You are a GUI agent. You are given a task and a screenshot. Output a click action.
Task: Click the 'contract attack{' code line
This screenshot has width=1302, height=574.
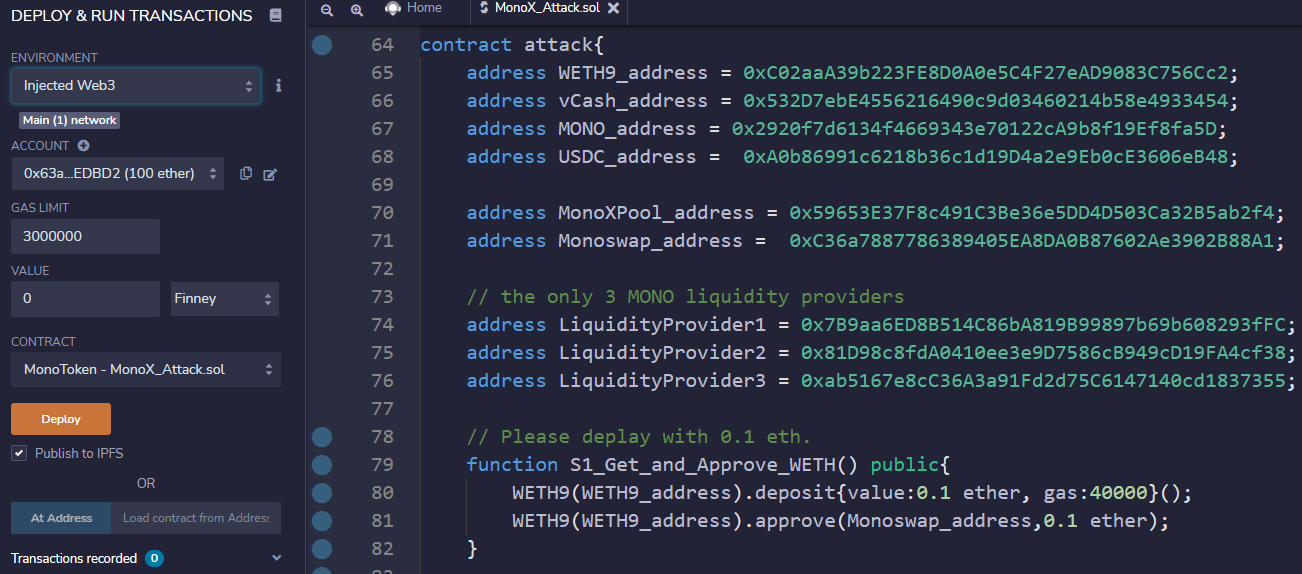pos(512,45)
